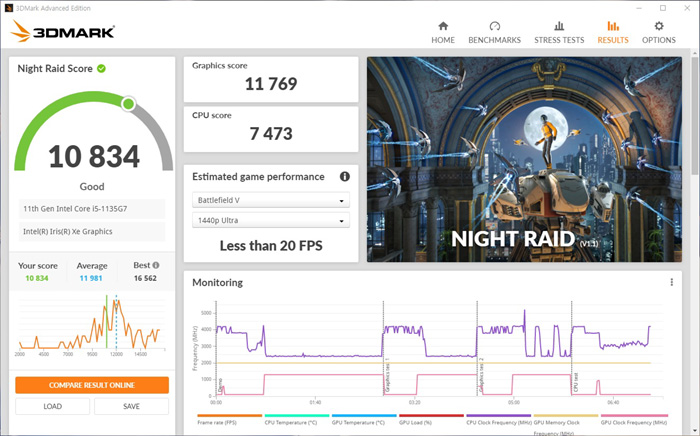Click the 11th Gen Intel Core i5-1135G7 field

[x=92, y=209]
